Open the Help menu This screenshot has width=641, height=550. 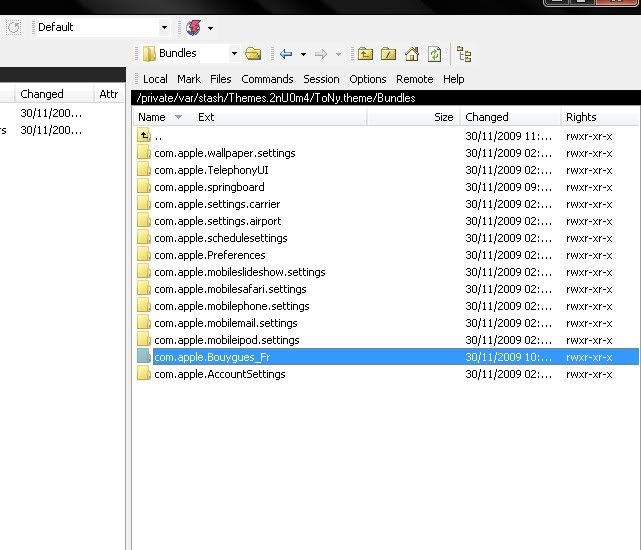[x=454, y=79]
